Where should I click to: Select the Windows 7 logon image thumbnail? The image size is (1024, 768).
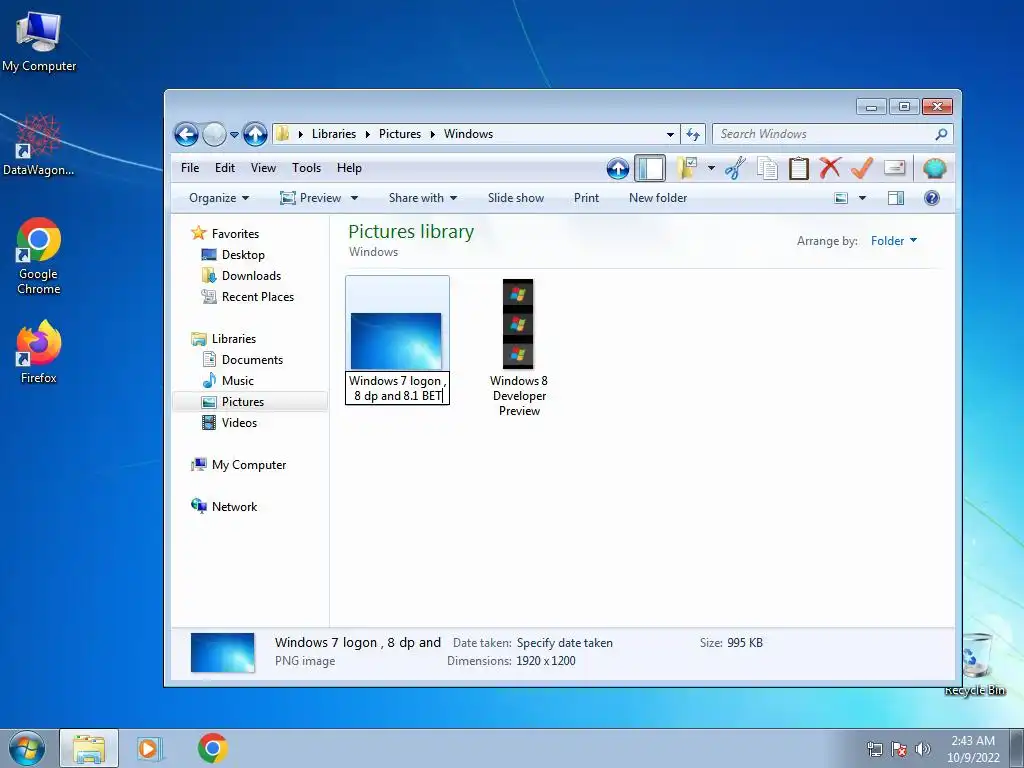[x=396, y=341]
